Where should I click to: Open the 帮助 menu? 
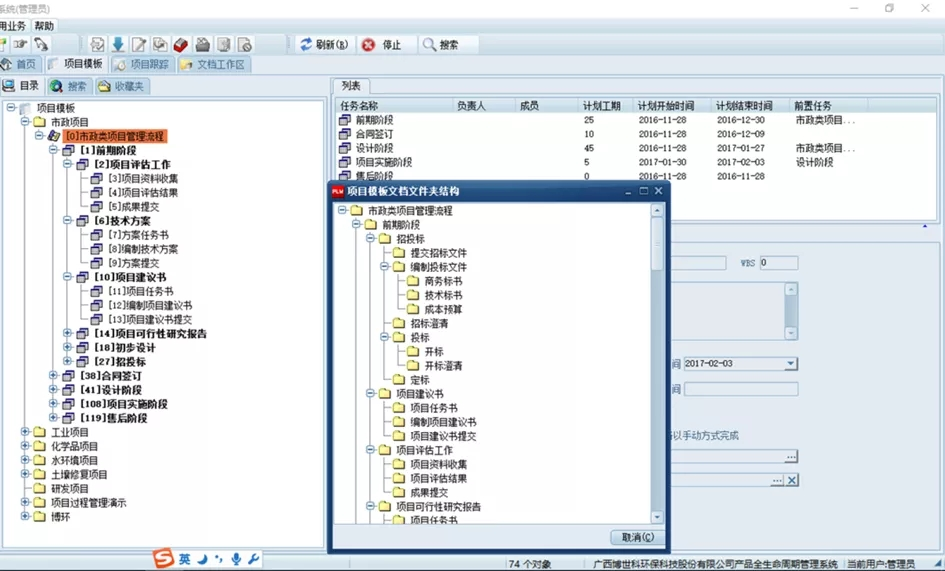click(x=44, y=26)
